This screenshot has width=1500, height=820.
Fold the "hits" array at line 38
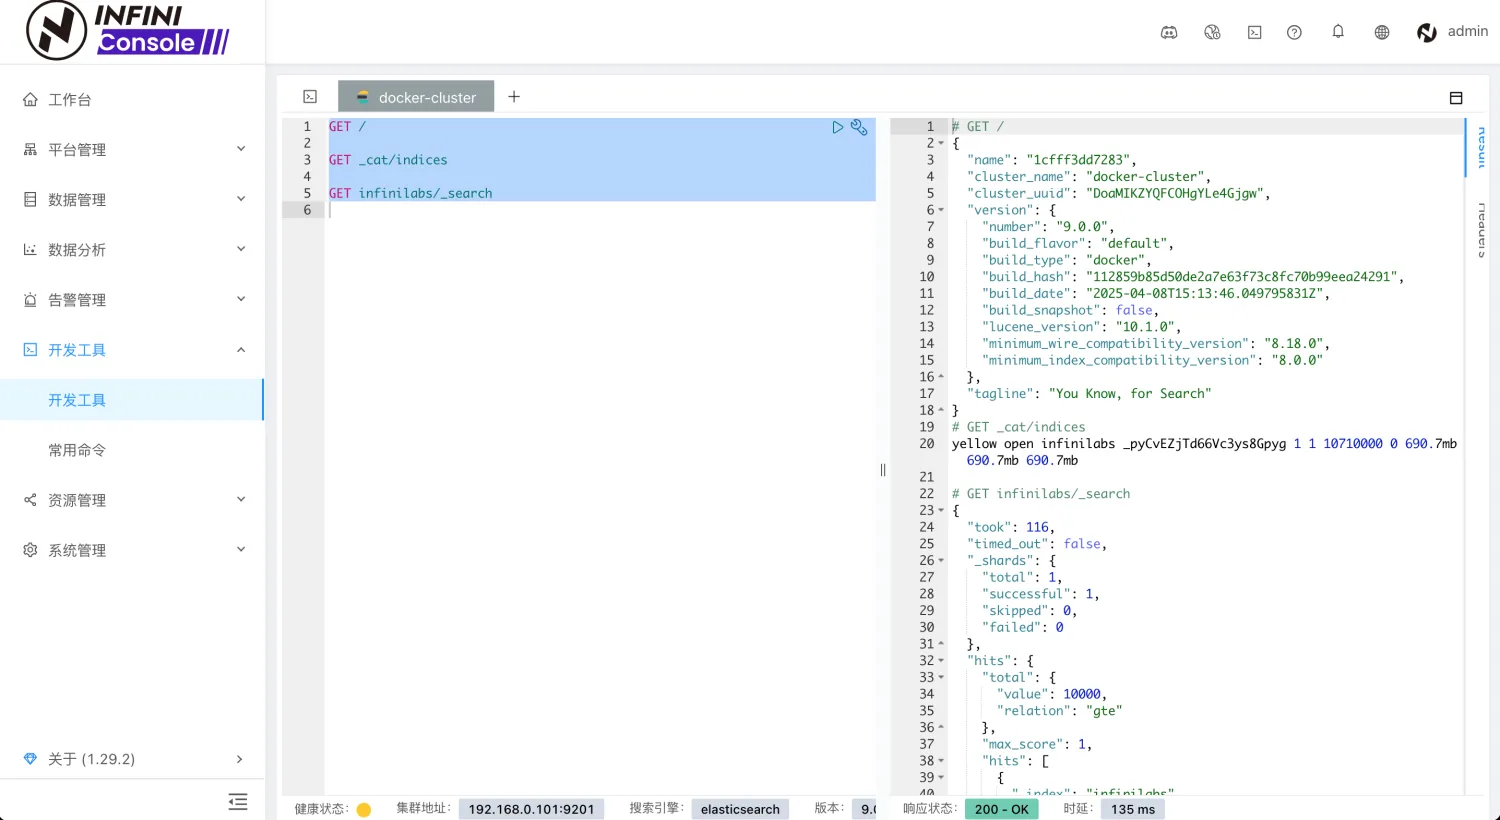coord(941,760)
